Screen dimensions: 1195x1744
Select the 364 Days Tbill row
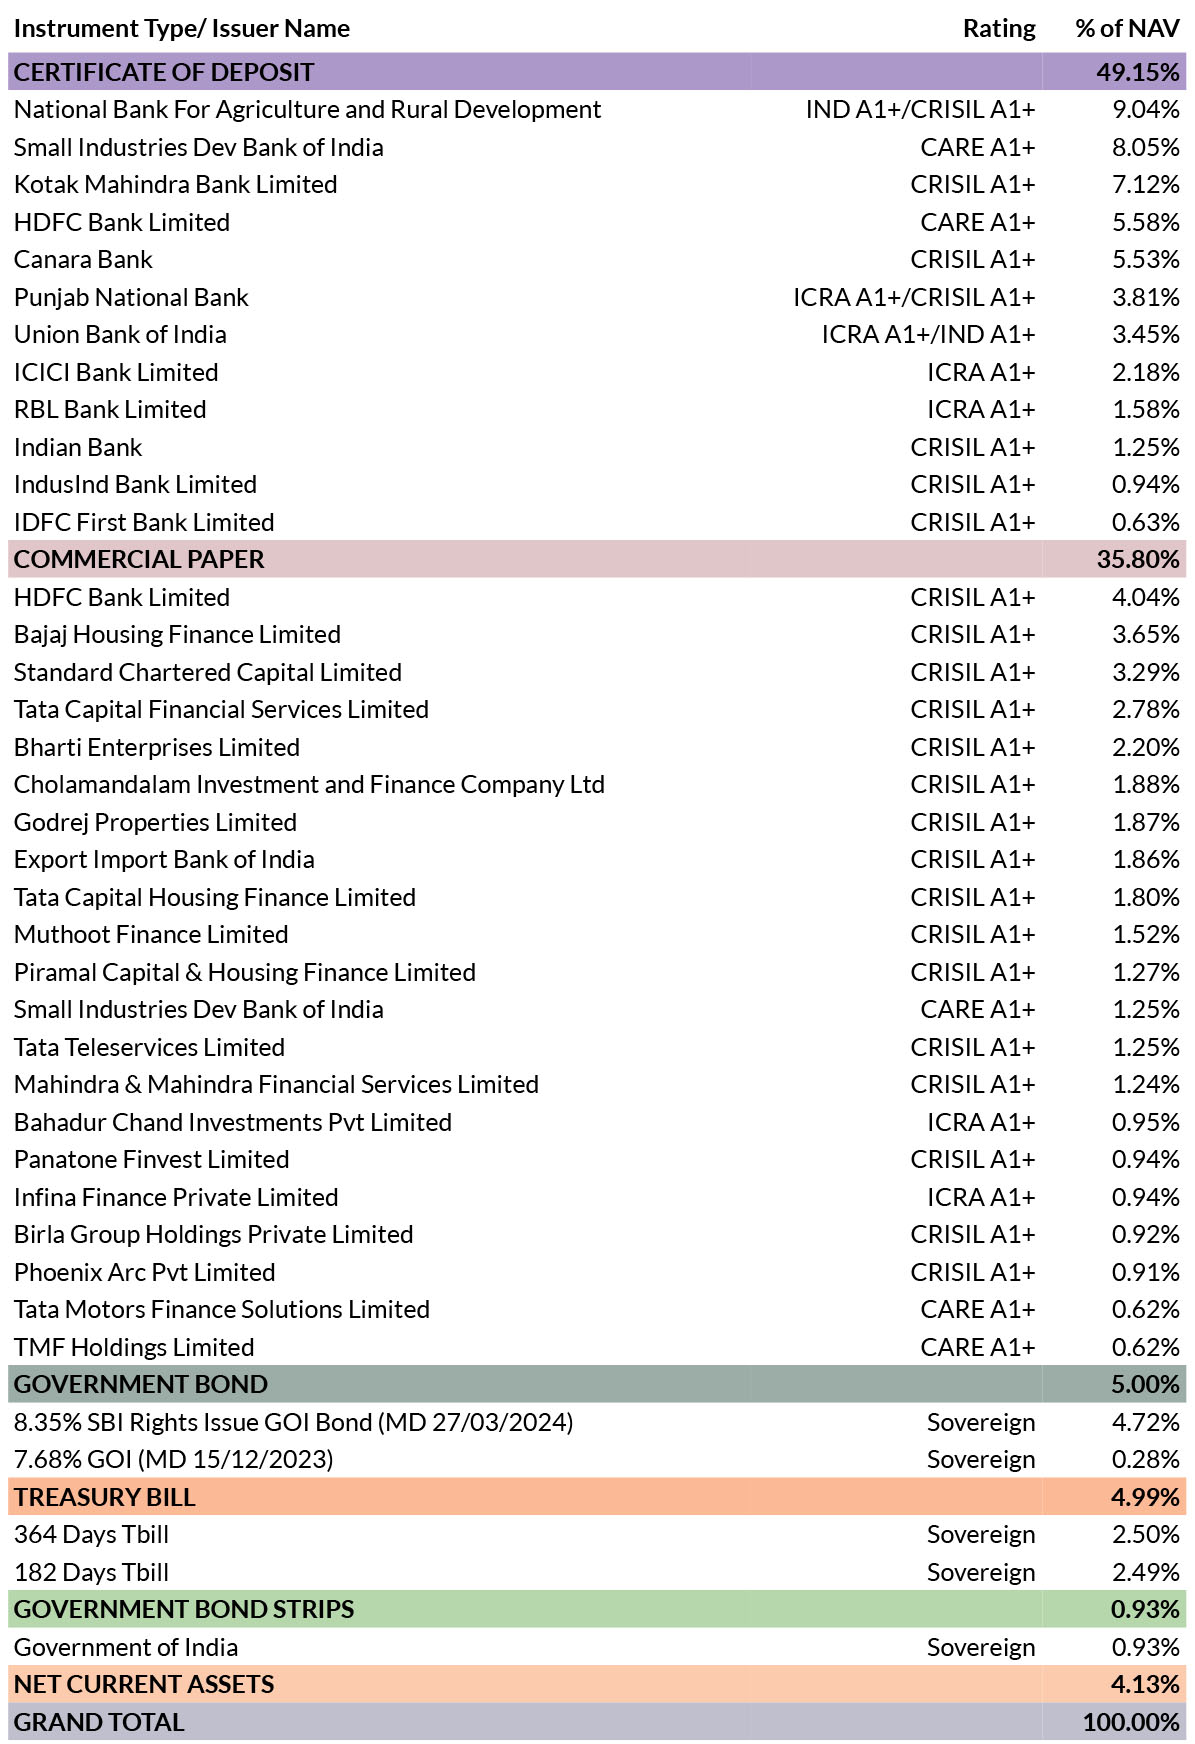click(597, 1534)
